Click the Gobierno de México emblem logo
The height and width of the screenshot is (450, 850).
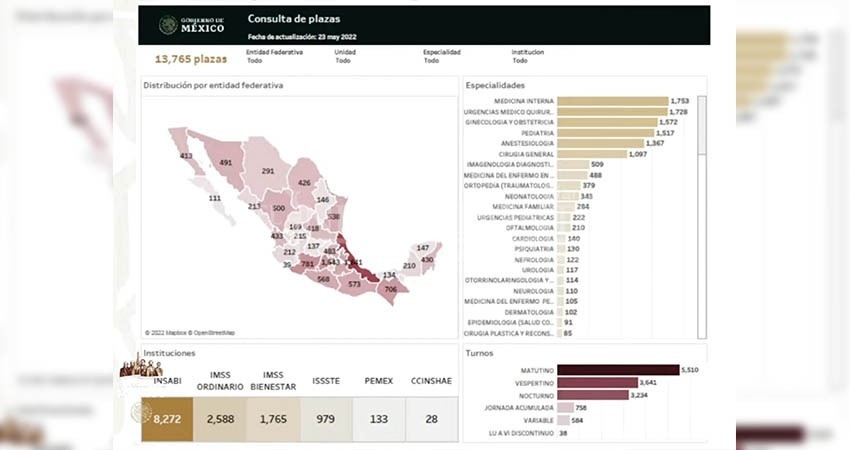[167, 25]
